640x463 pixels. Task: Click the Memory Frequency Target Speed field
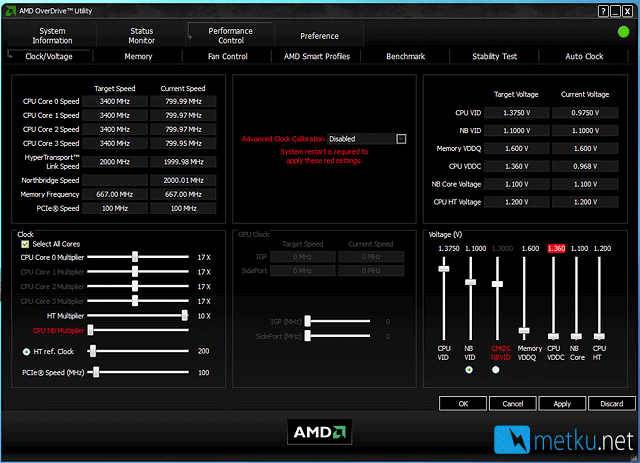pyautogui.click(x=115, y=194)
